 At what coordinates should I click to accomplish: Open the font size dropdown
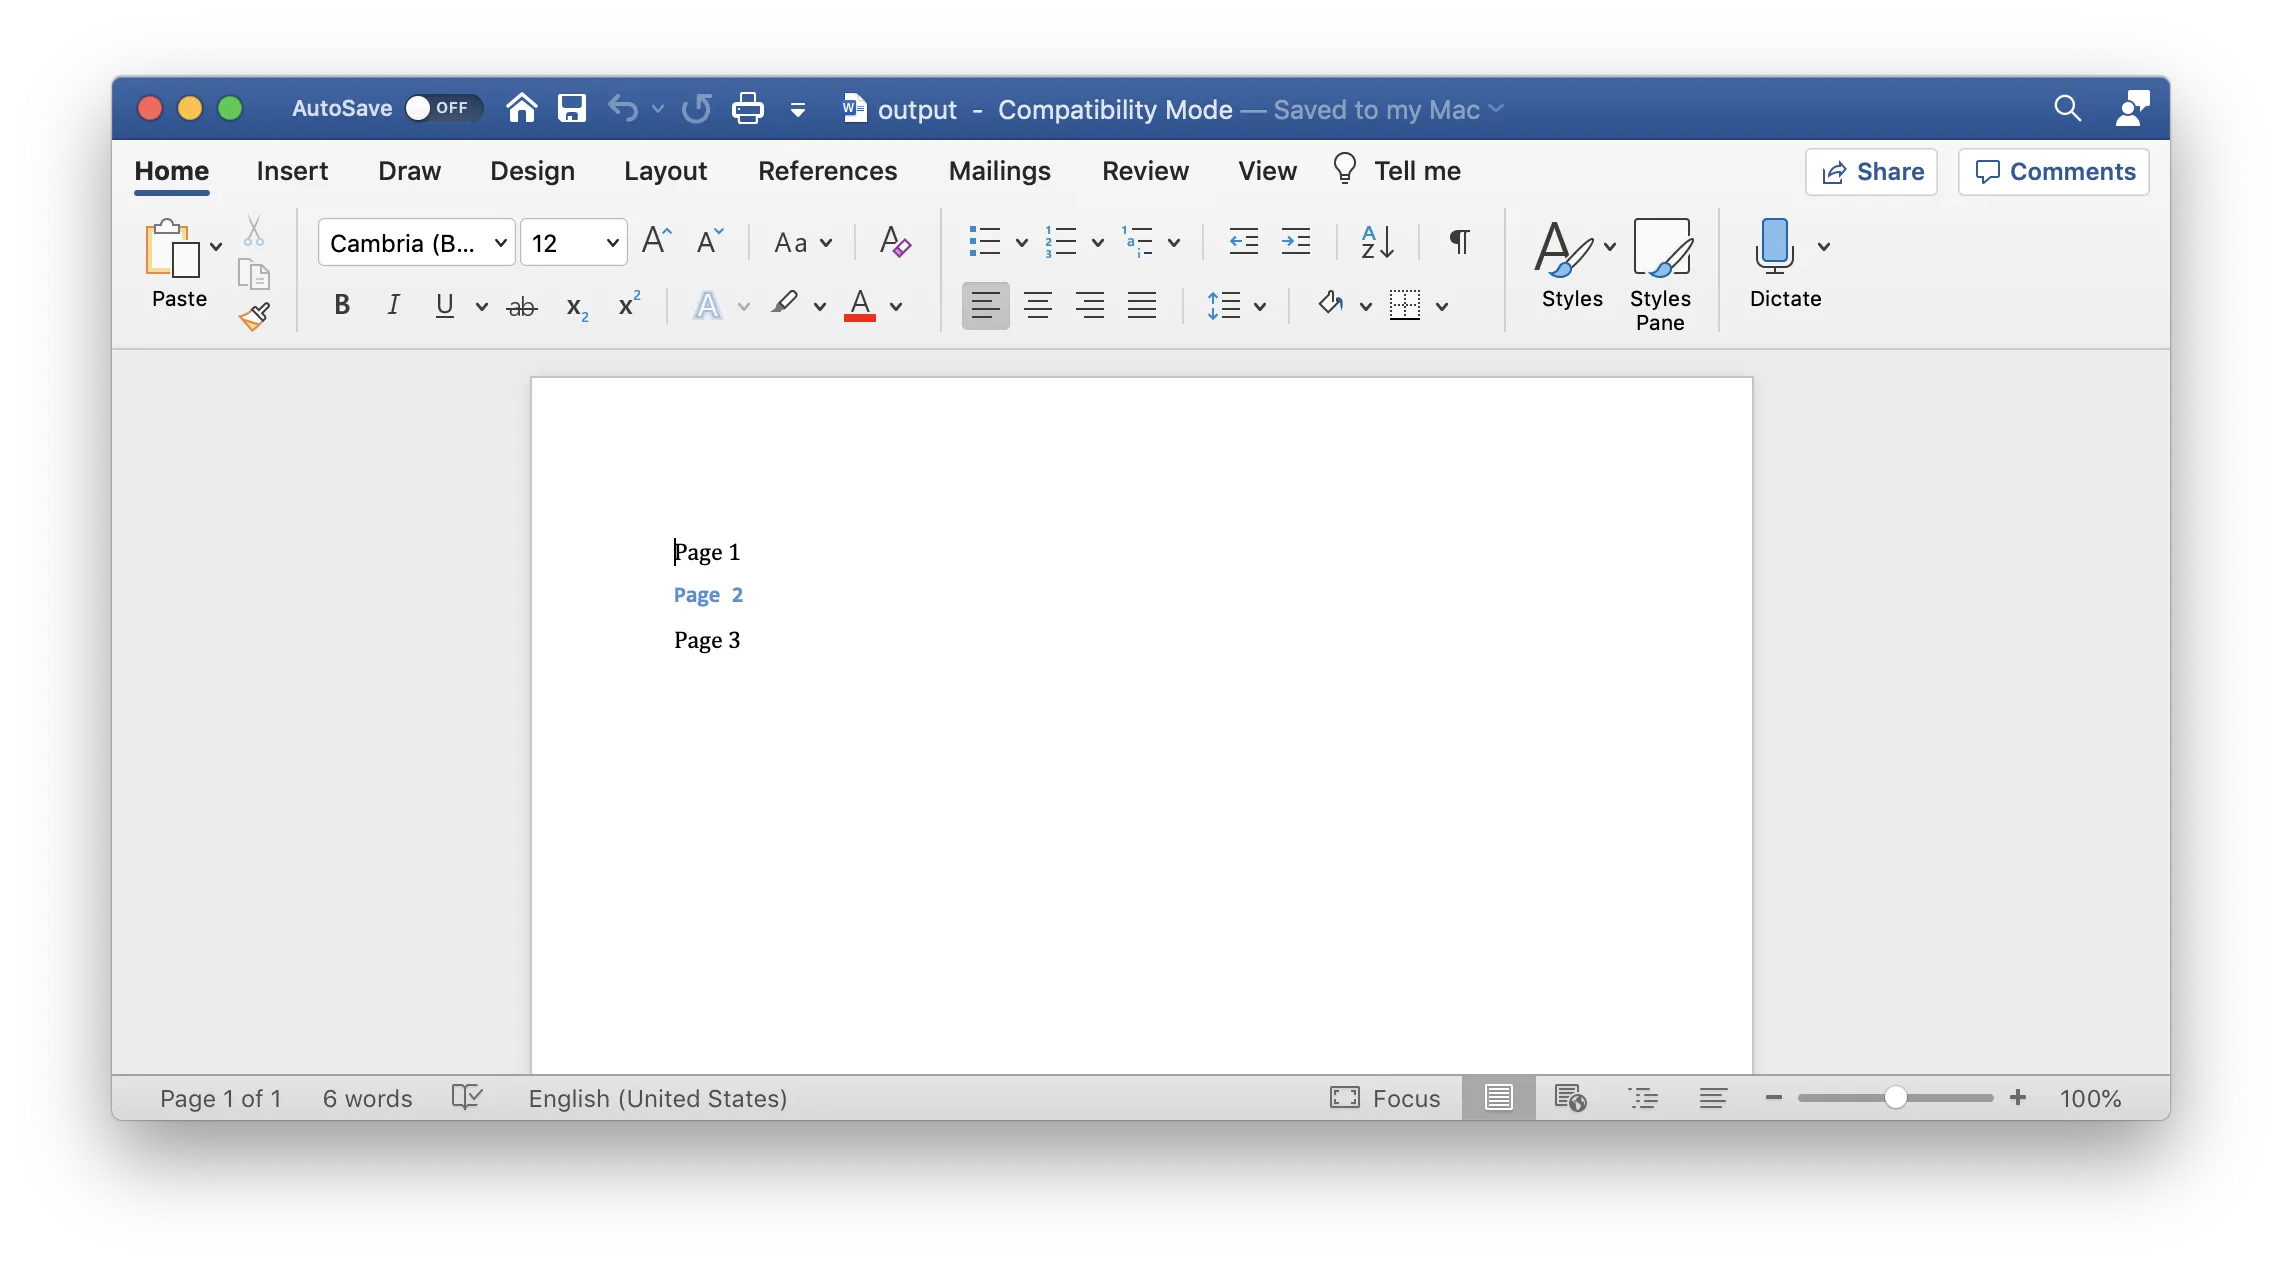[x=612, y=243]
